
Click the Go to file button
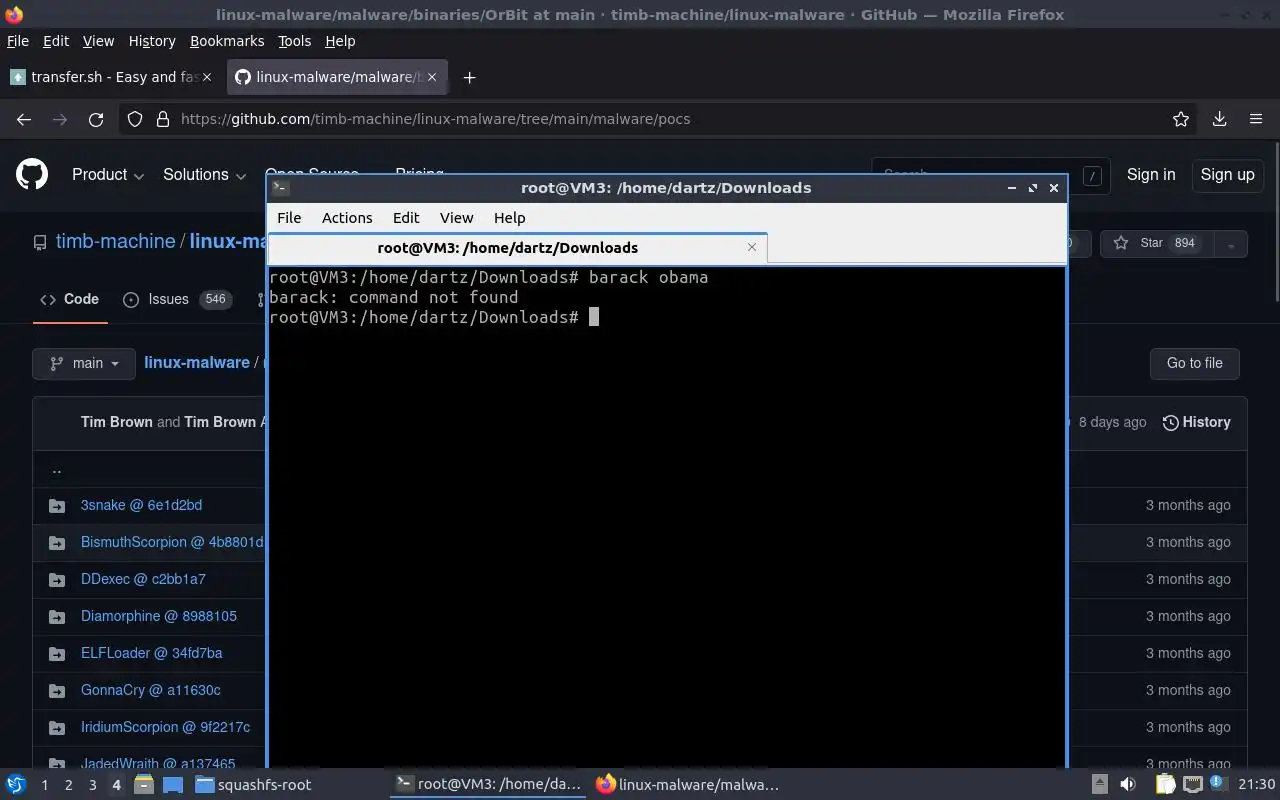1195,363
